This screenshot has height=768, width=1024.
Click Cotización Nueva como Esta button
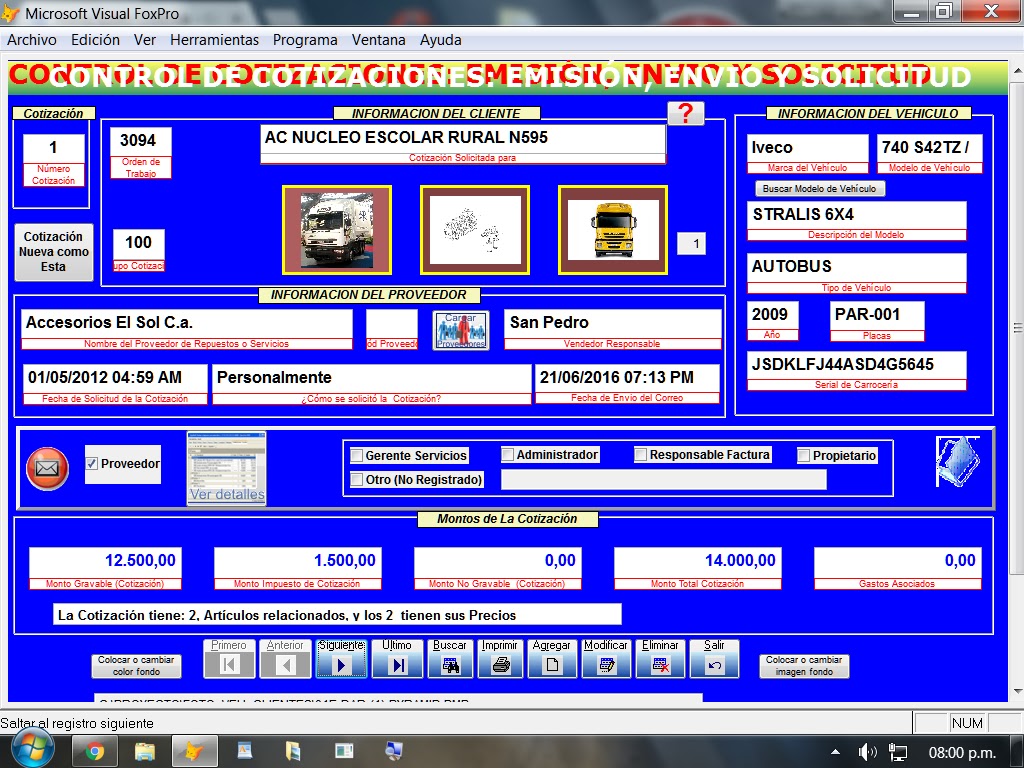click(54, 252)
